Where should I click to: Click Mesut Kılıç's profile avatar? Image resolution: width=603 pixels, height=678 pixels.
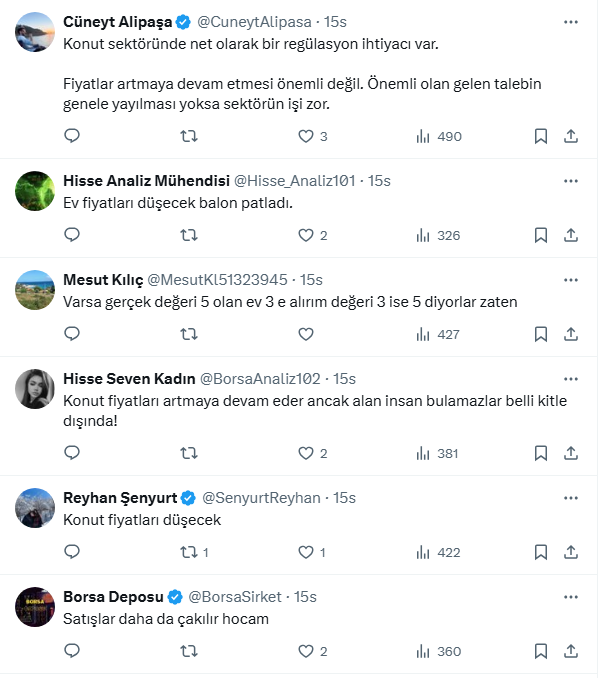[x=35, y=290]
